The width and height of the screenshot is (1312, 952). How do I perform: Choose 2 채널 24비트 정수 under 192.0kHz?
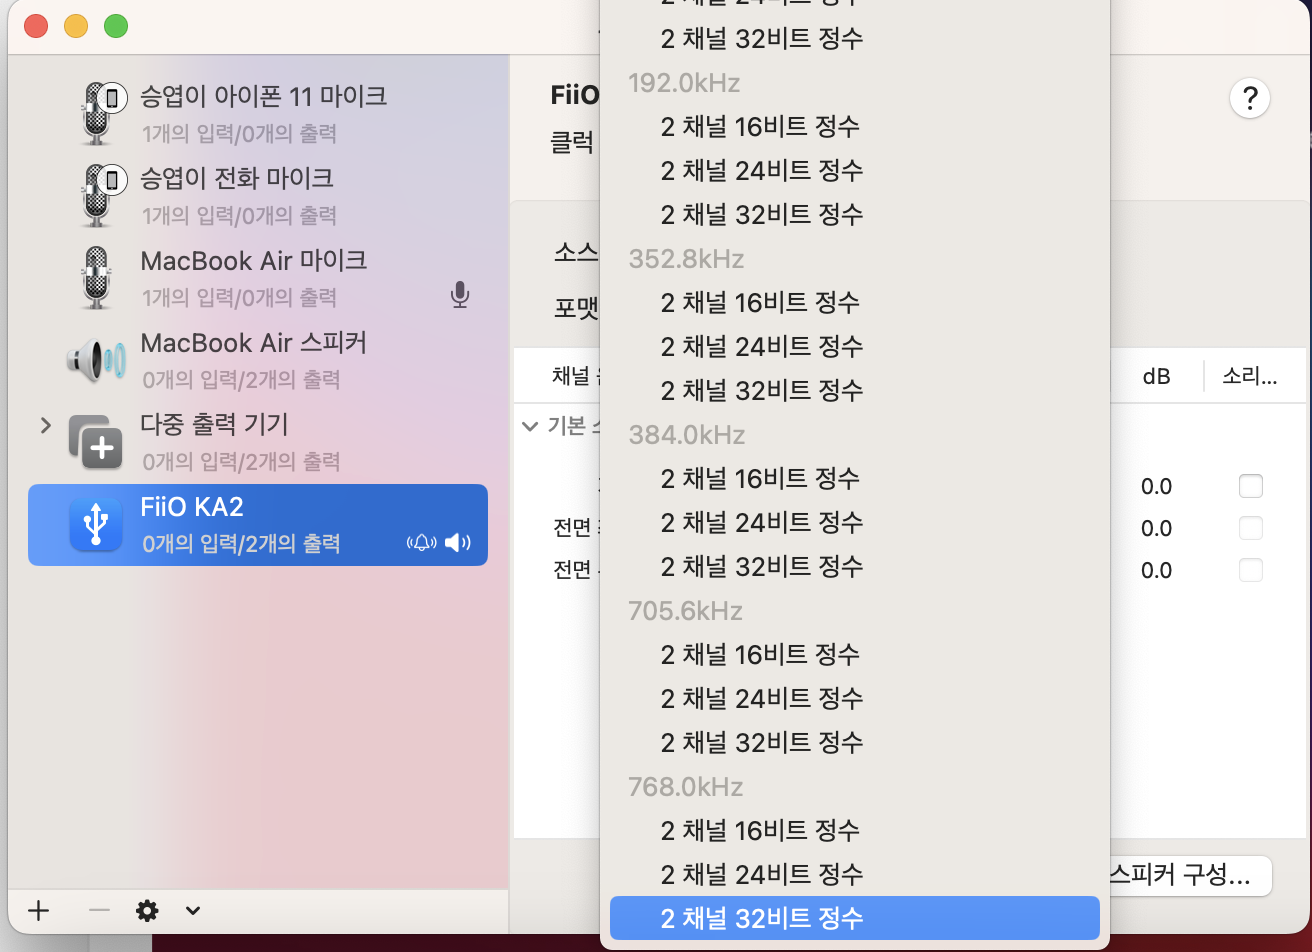point(855,170)
